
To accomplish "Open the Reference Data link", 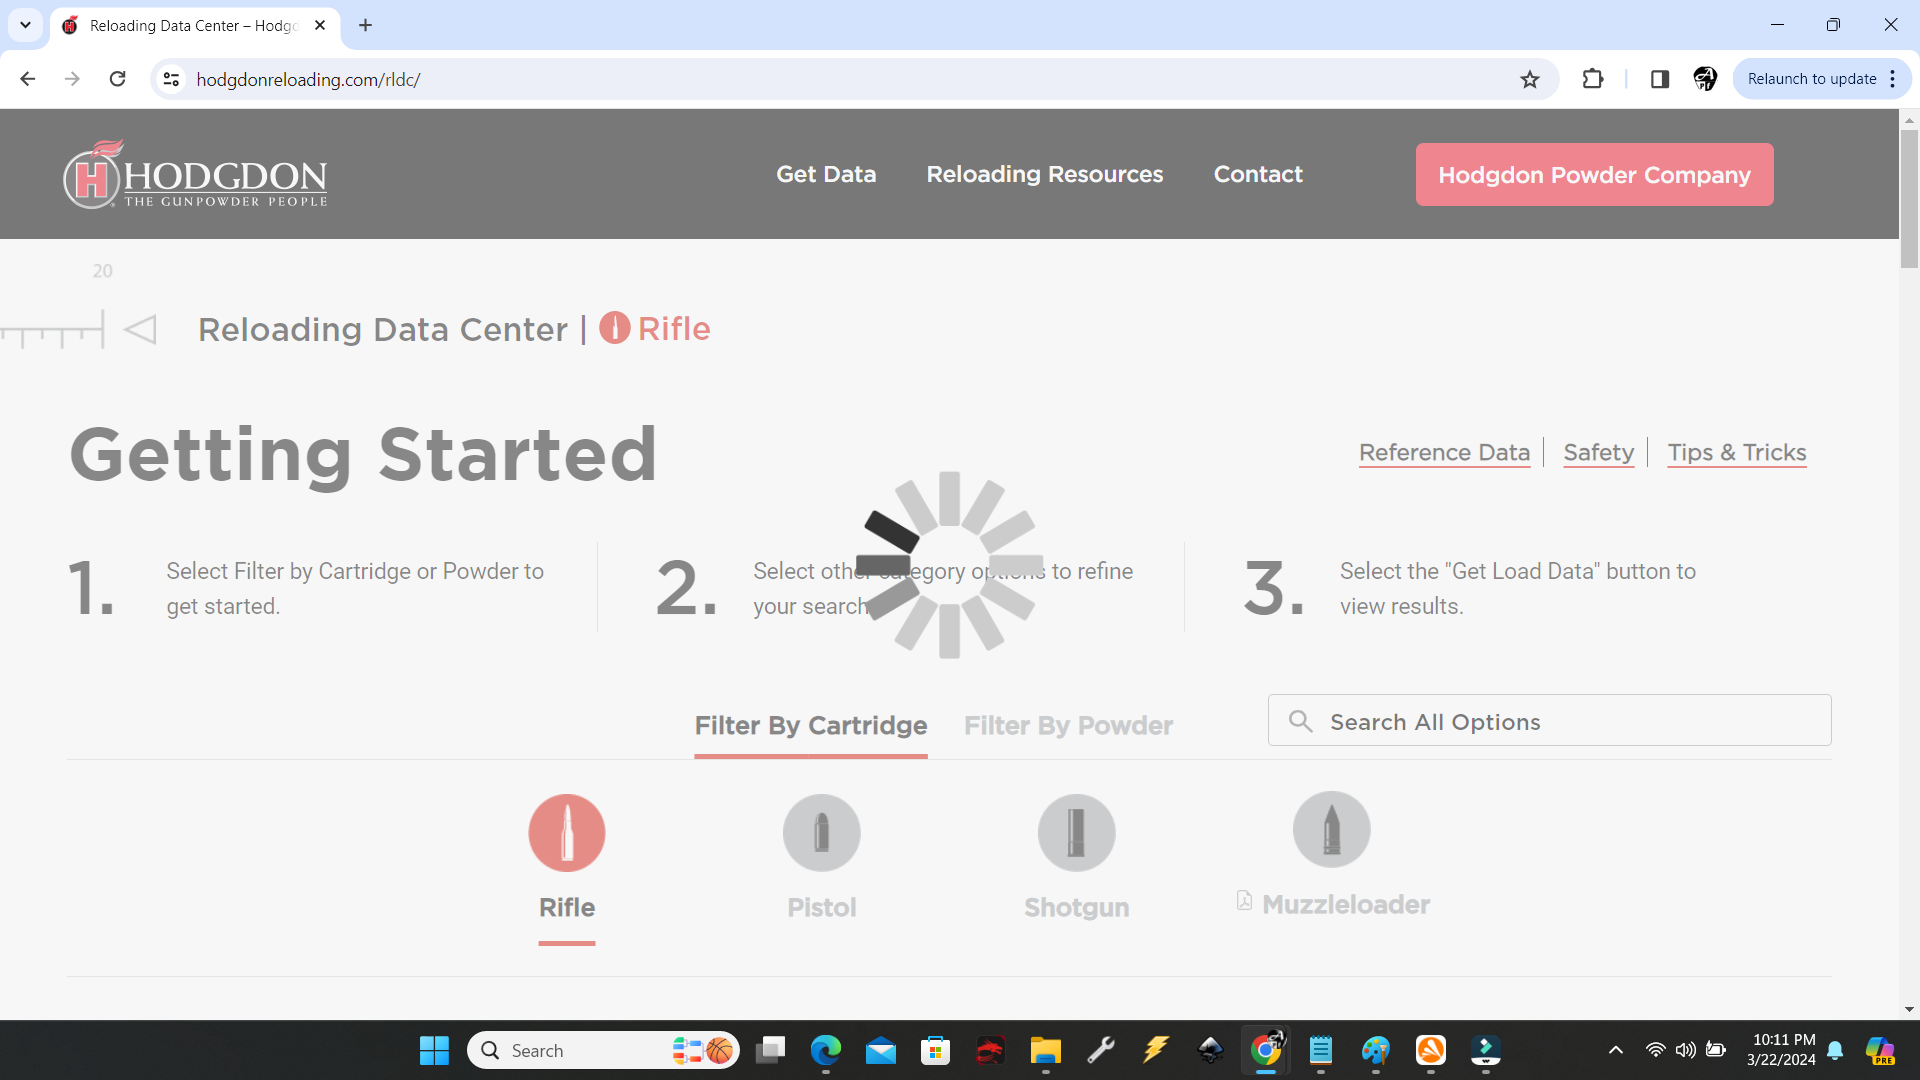I will tap(1444, 453).
